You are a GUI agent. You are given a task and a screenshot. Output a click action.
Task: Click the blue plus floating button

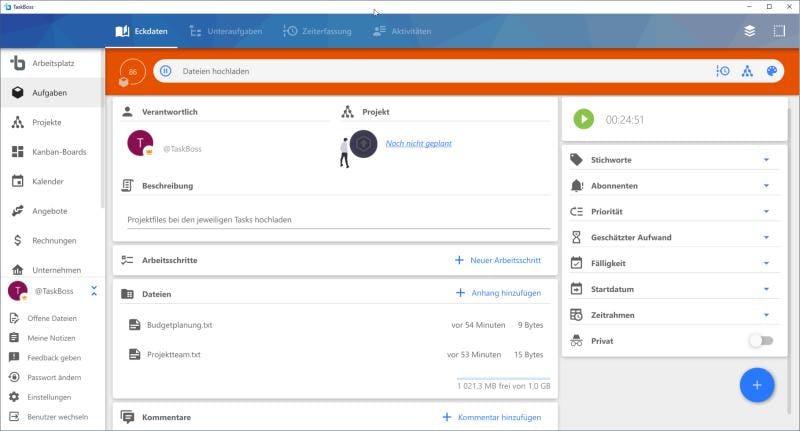(x=757, y=385)
